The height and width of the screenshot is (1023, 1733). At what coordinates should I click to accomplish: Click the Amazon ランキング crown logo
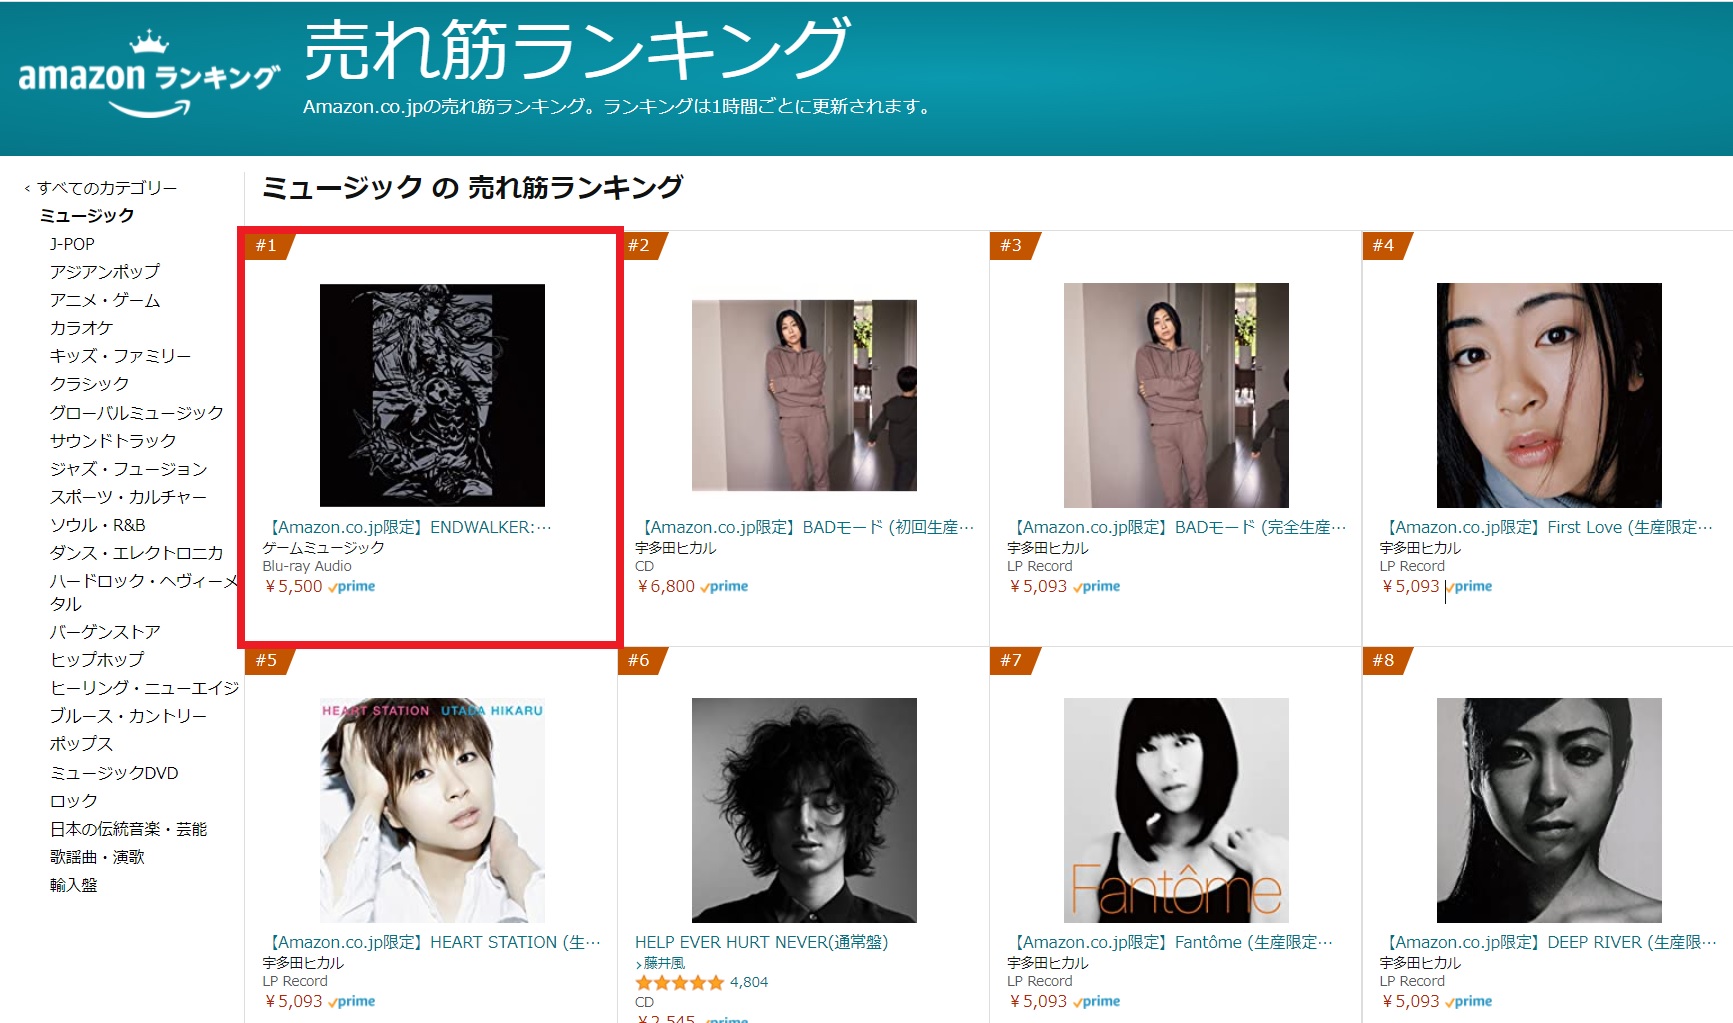click(149, 74)
